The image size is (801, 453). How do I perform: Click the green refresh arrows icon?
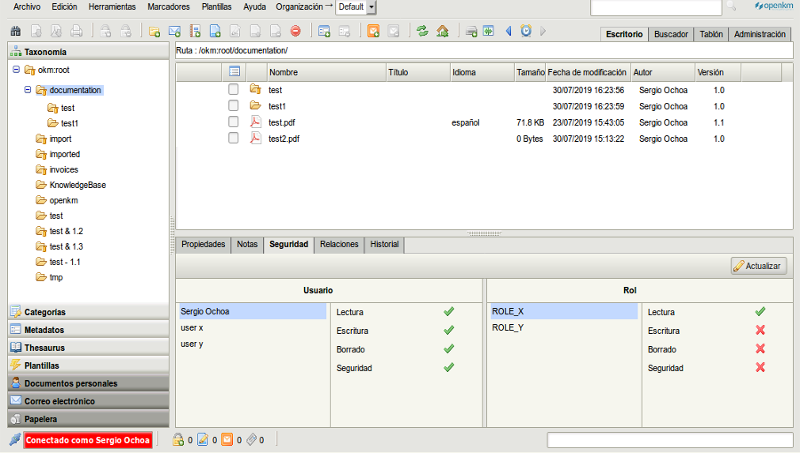point(422,31)
